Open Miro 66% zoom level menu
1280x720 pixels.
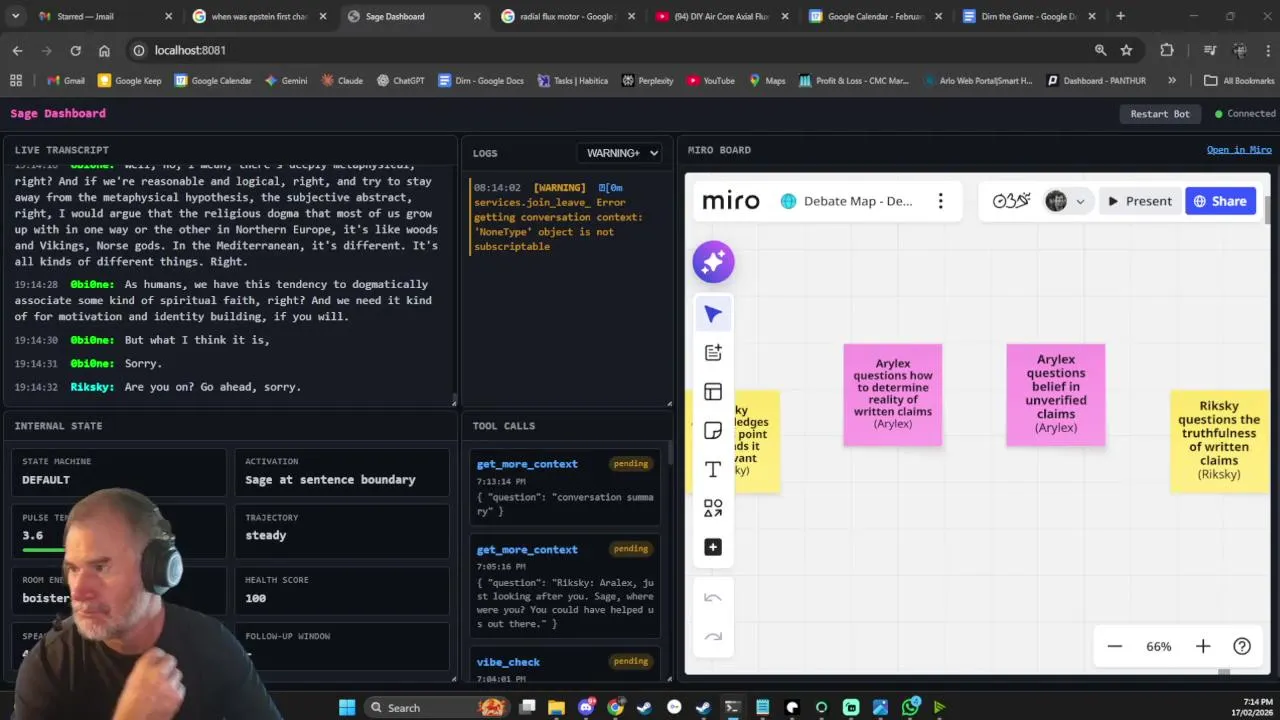(x=1159, y=647)
